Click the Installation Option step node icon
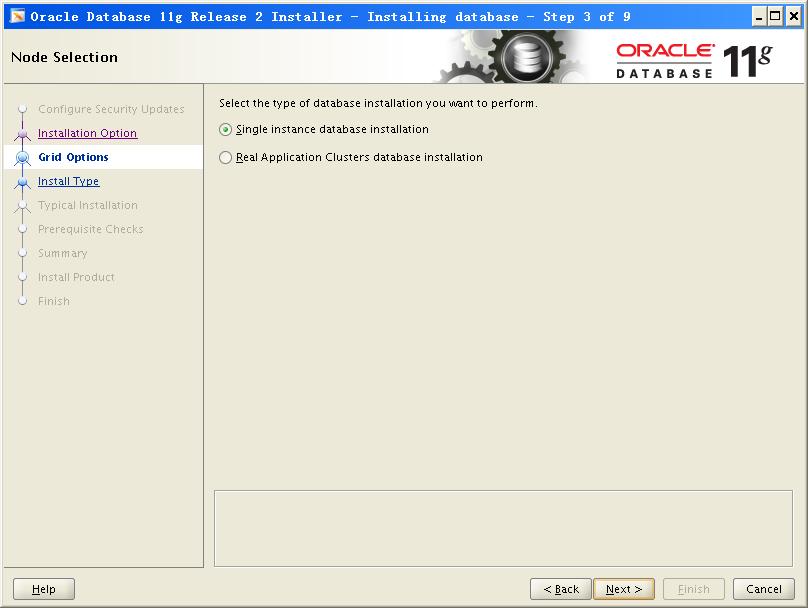This screenshot has height=608, width=808. point(22,134)
